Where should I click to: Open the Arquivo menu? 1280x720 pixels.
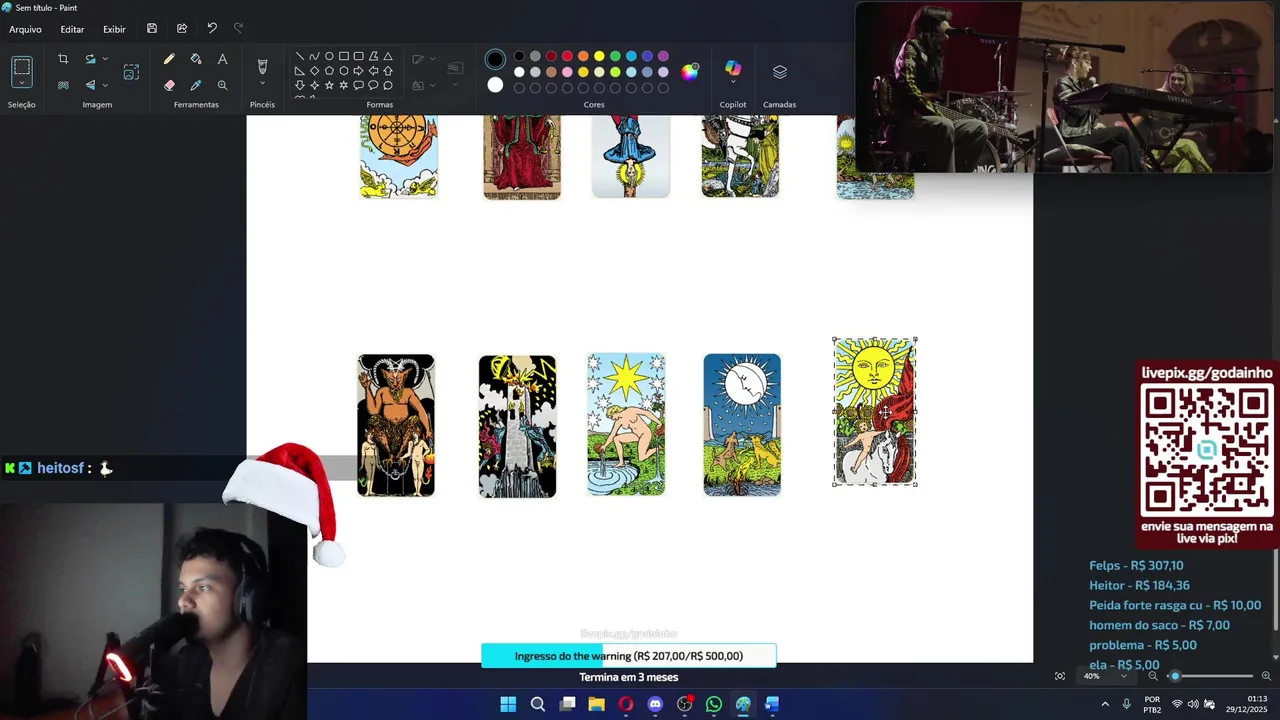[26, 29]
